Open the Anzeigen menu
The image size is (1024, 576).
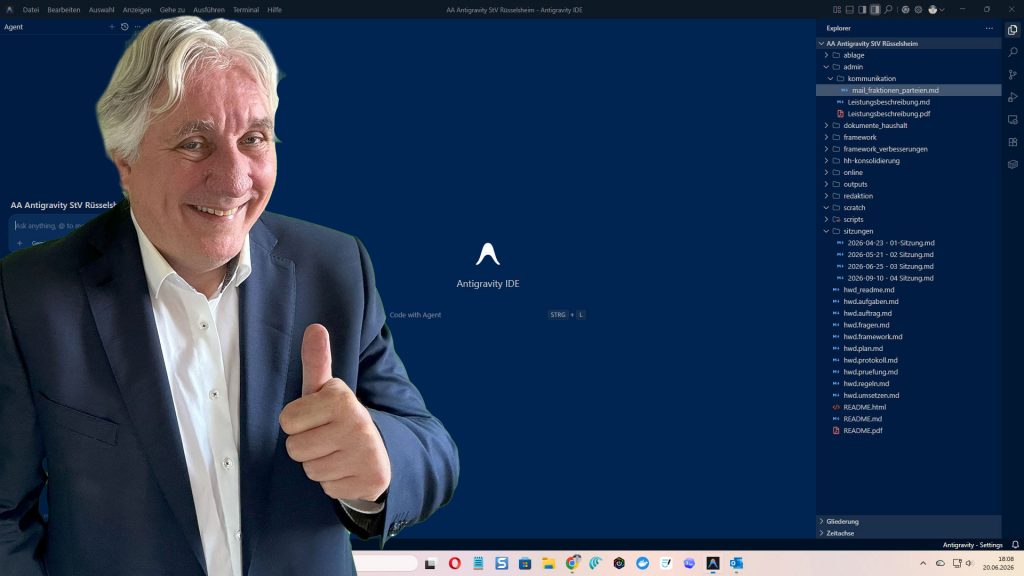click(x=136, y=10)
